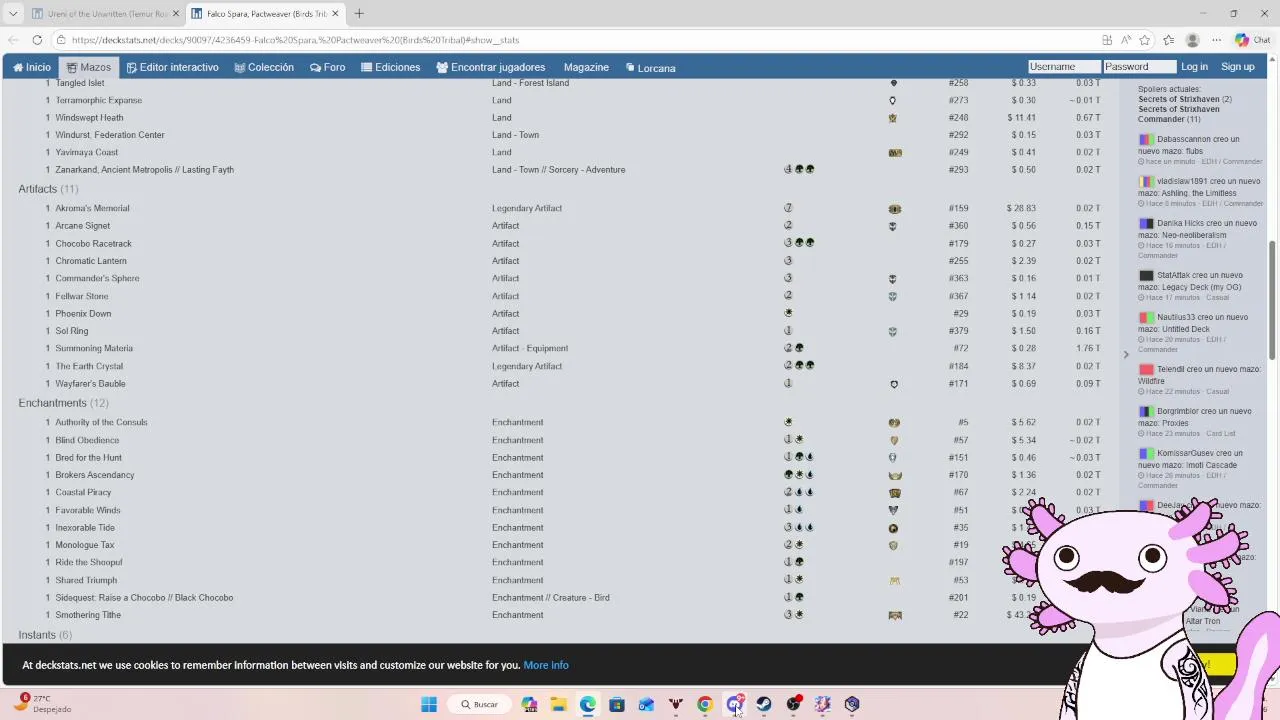Open the Editor interactivo menu item
The width and height of the screenshot is (1280, 720).
(x=172, y=67)
